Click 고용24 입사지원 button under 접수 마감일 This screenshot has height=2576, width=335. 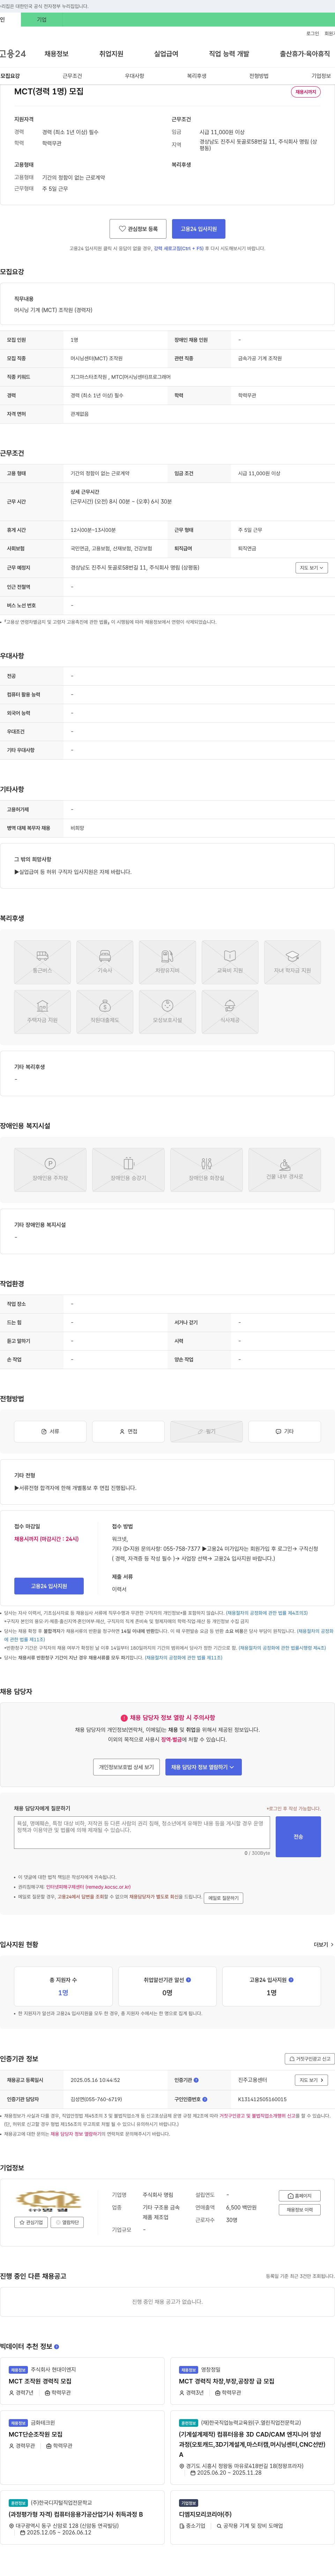49,1586
